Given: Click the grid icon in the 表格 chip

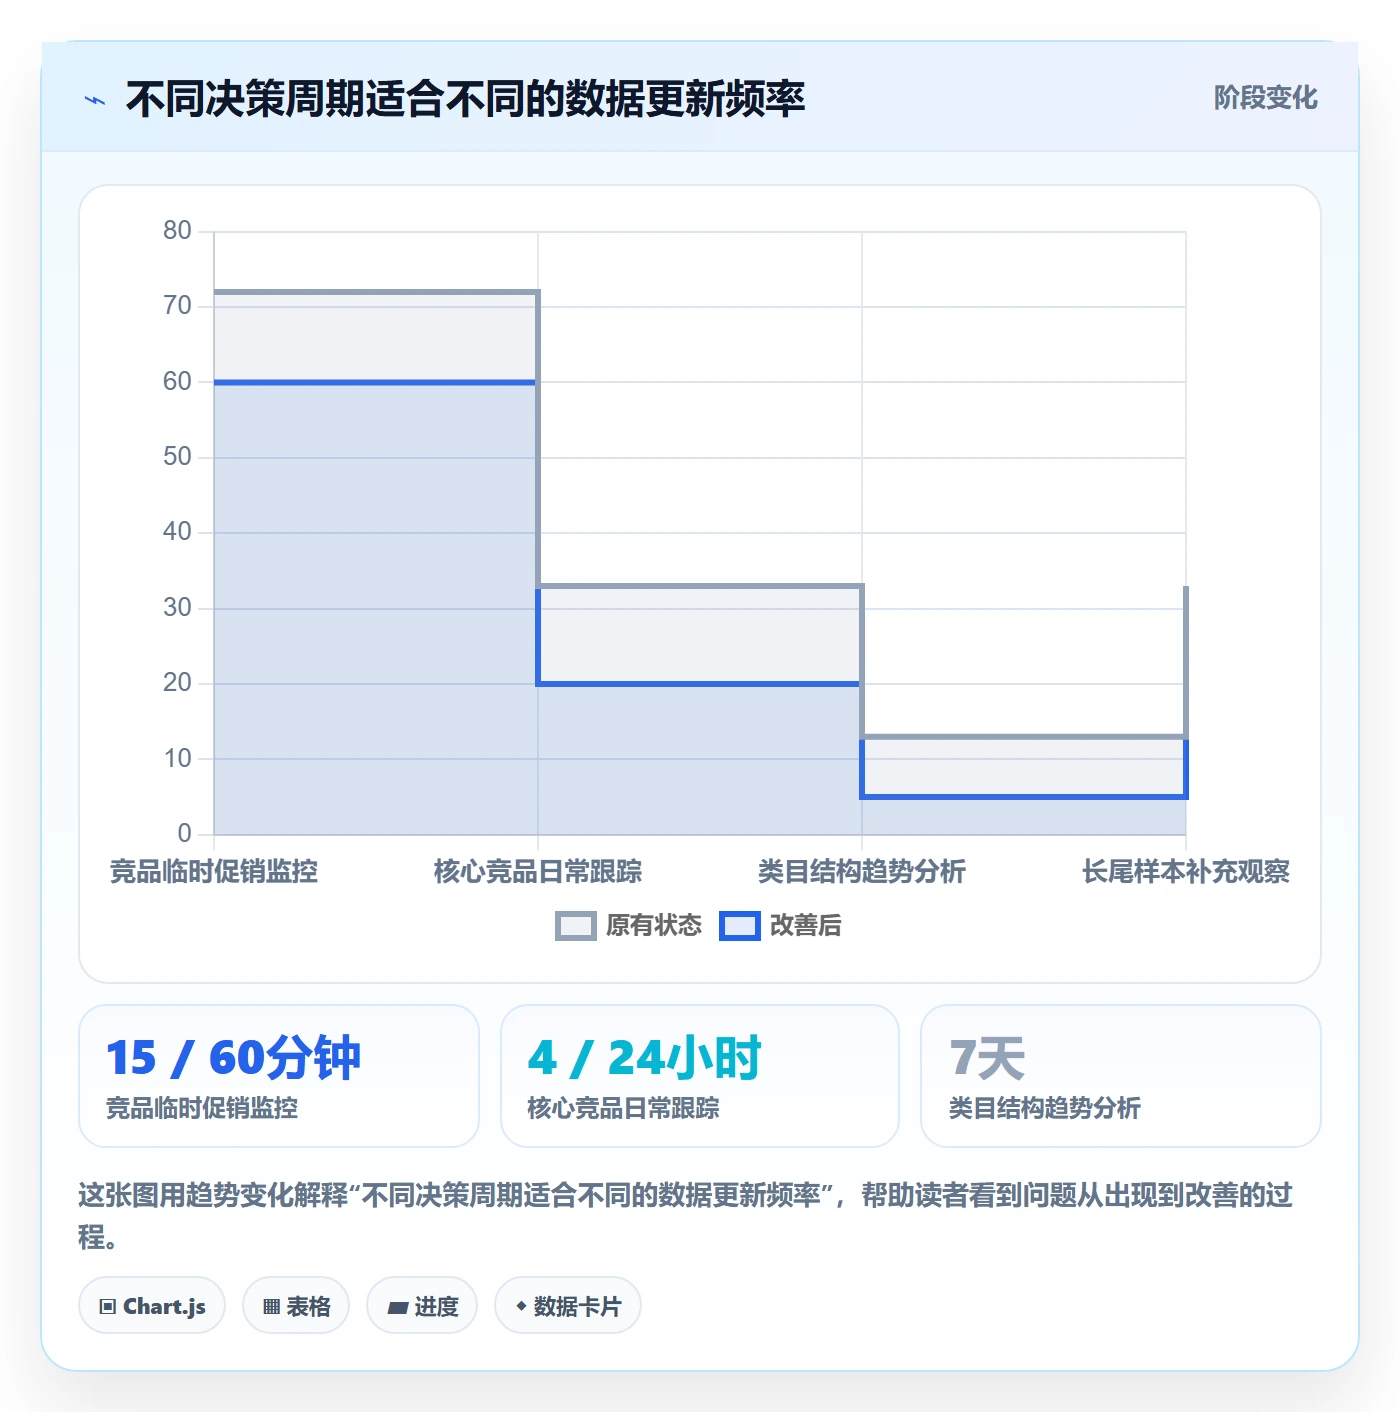Looking at the screenshot, I should pyautogui.click(x=271, y=1307).
